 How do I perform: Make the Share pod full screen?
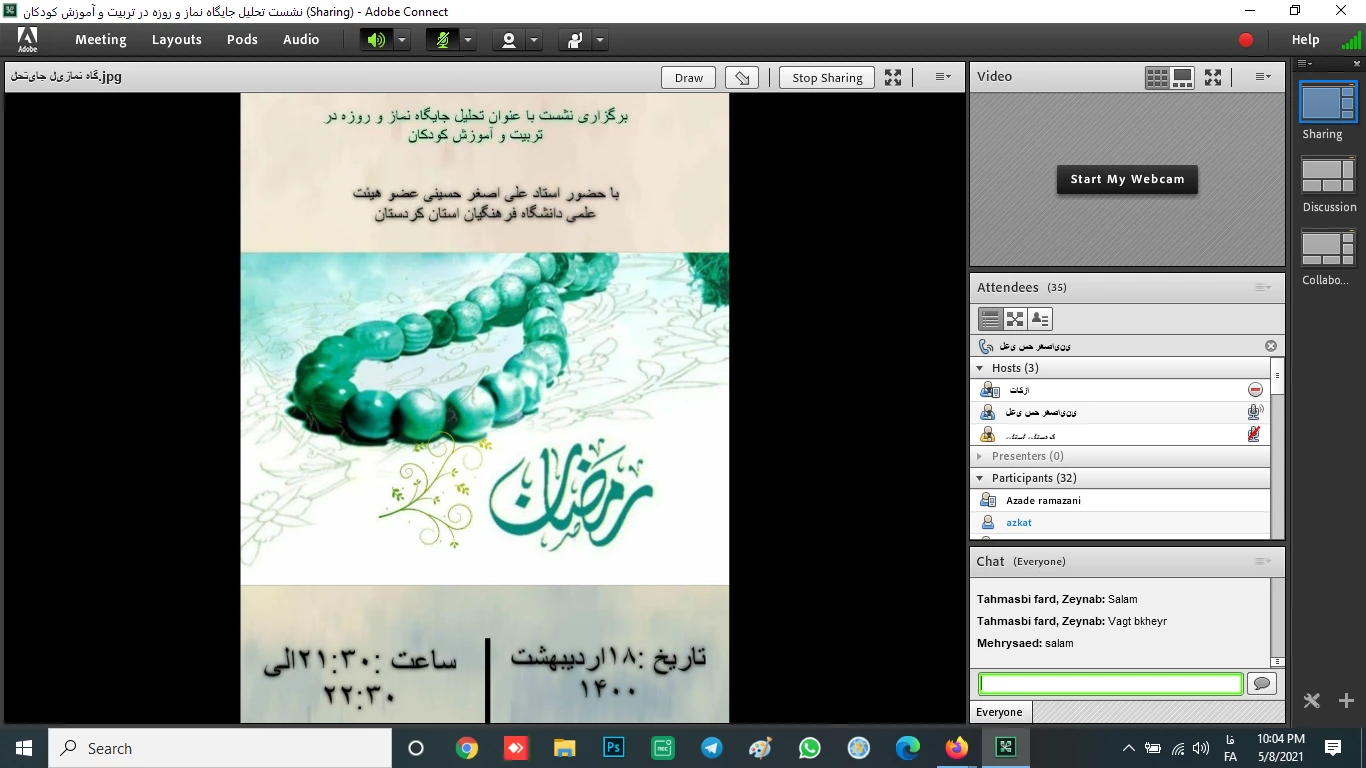893,78
